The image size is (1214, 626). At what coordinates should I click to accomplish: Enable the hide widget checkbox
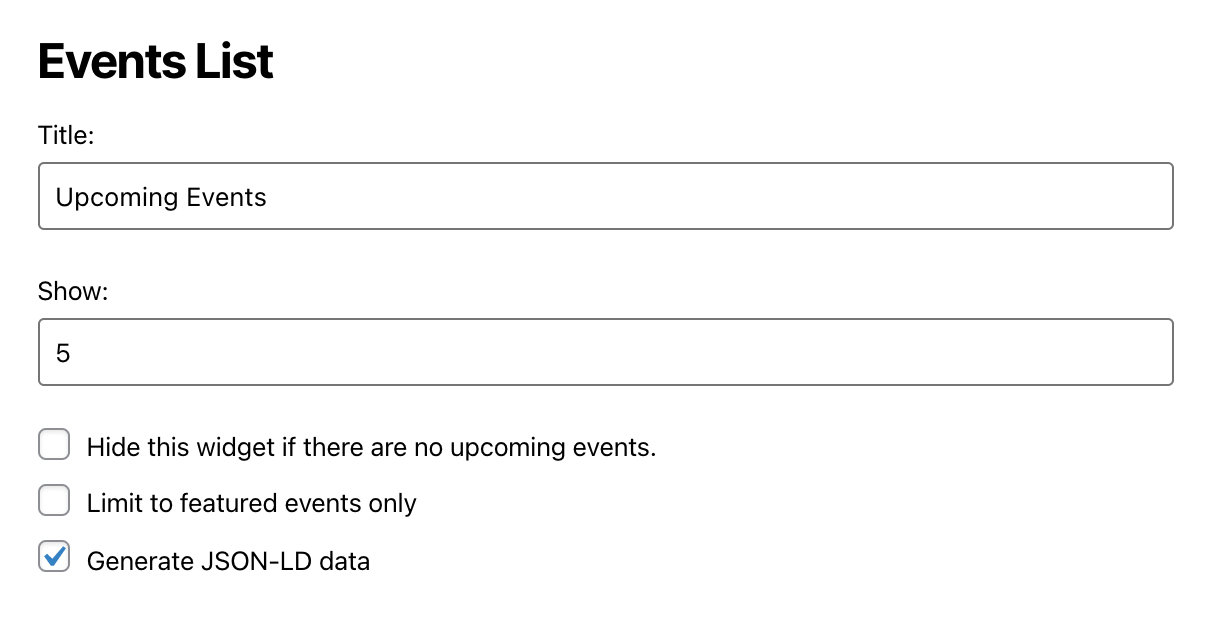[x=54, y=444]
